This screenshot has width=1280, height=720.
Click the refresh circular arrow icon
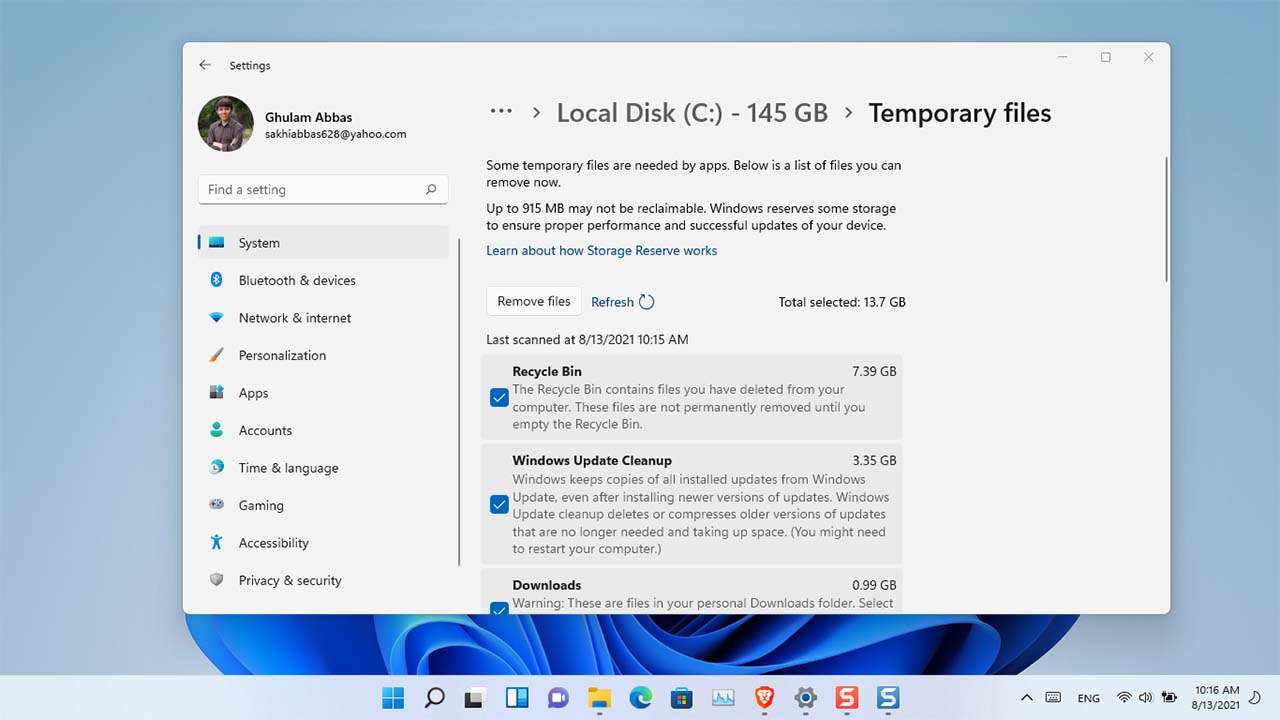(646, 302)
